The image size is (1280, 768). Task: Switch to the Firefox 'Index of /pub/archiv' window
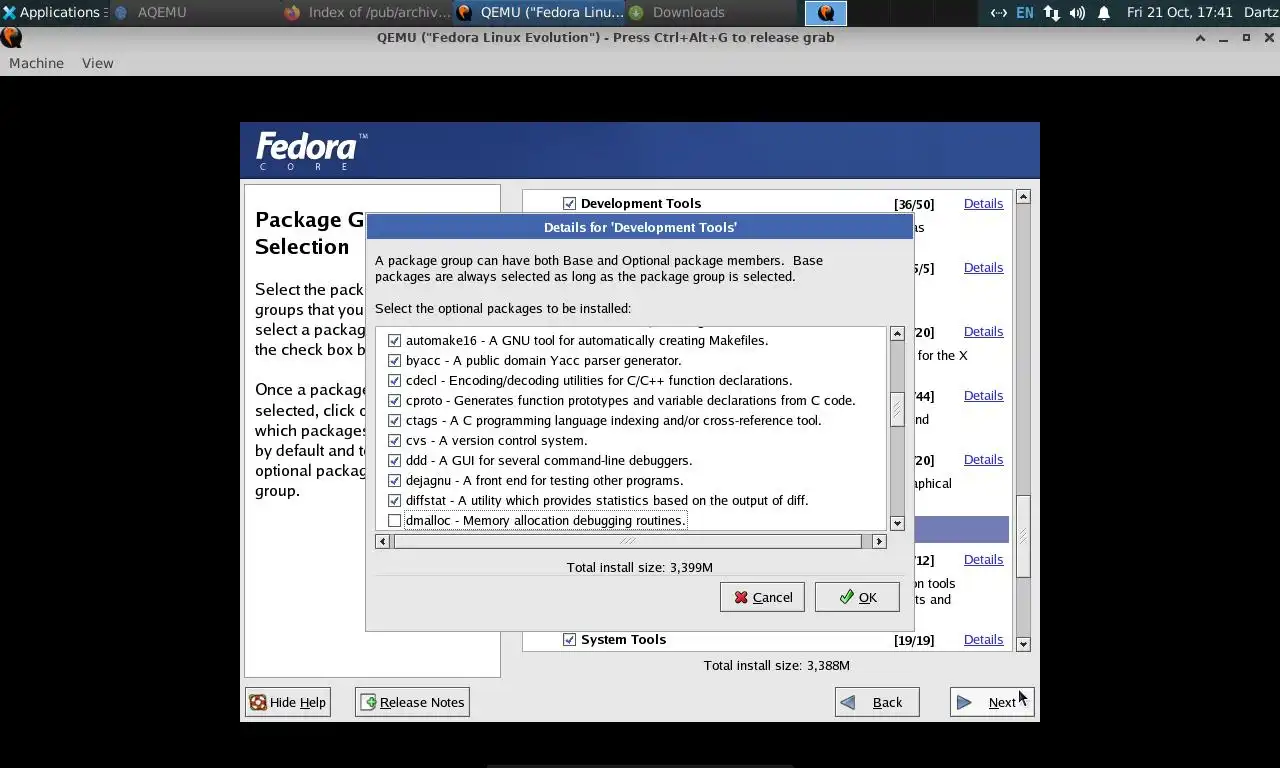(365, 12)
